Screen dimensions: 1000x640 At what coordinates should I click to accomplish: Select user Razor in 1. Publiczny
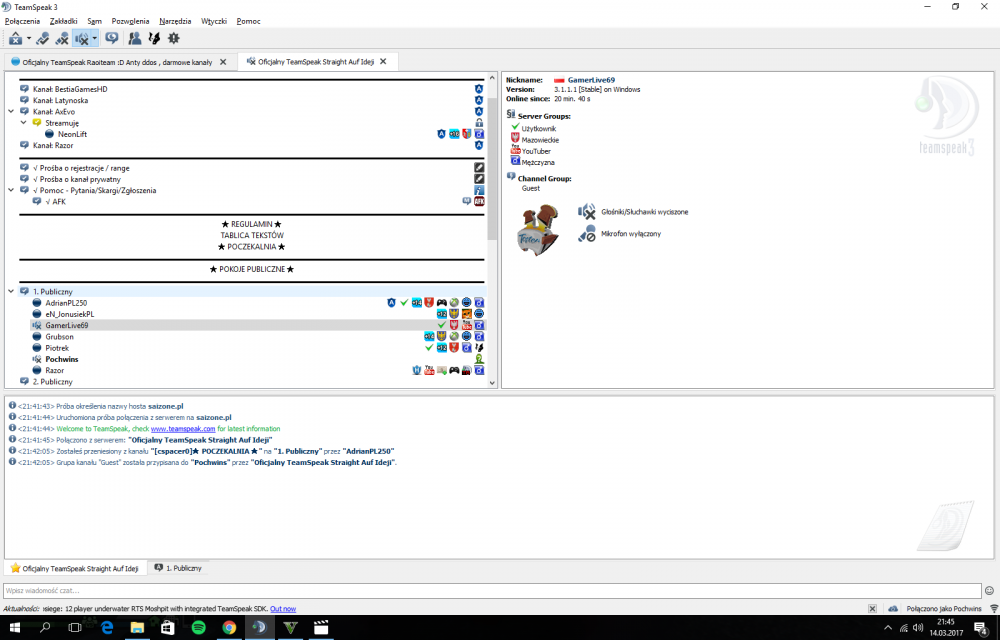(x=54, y=370)
